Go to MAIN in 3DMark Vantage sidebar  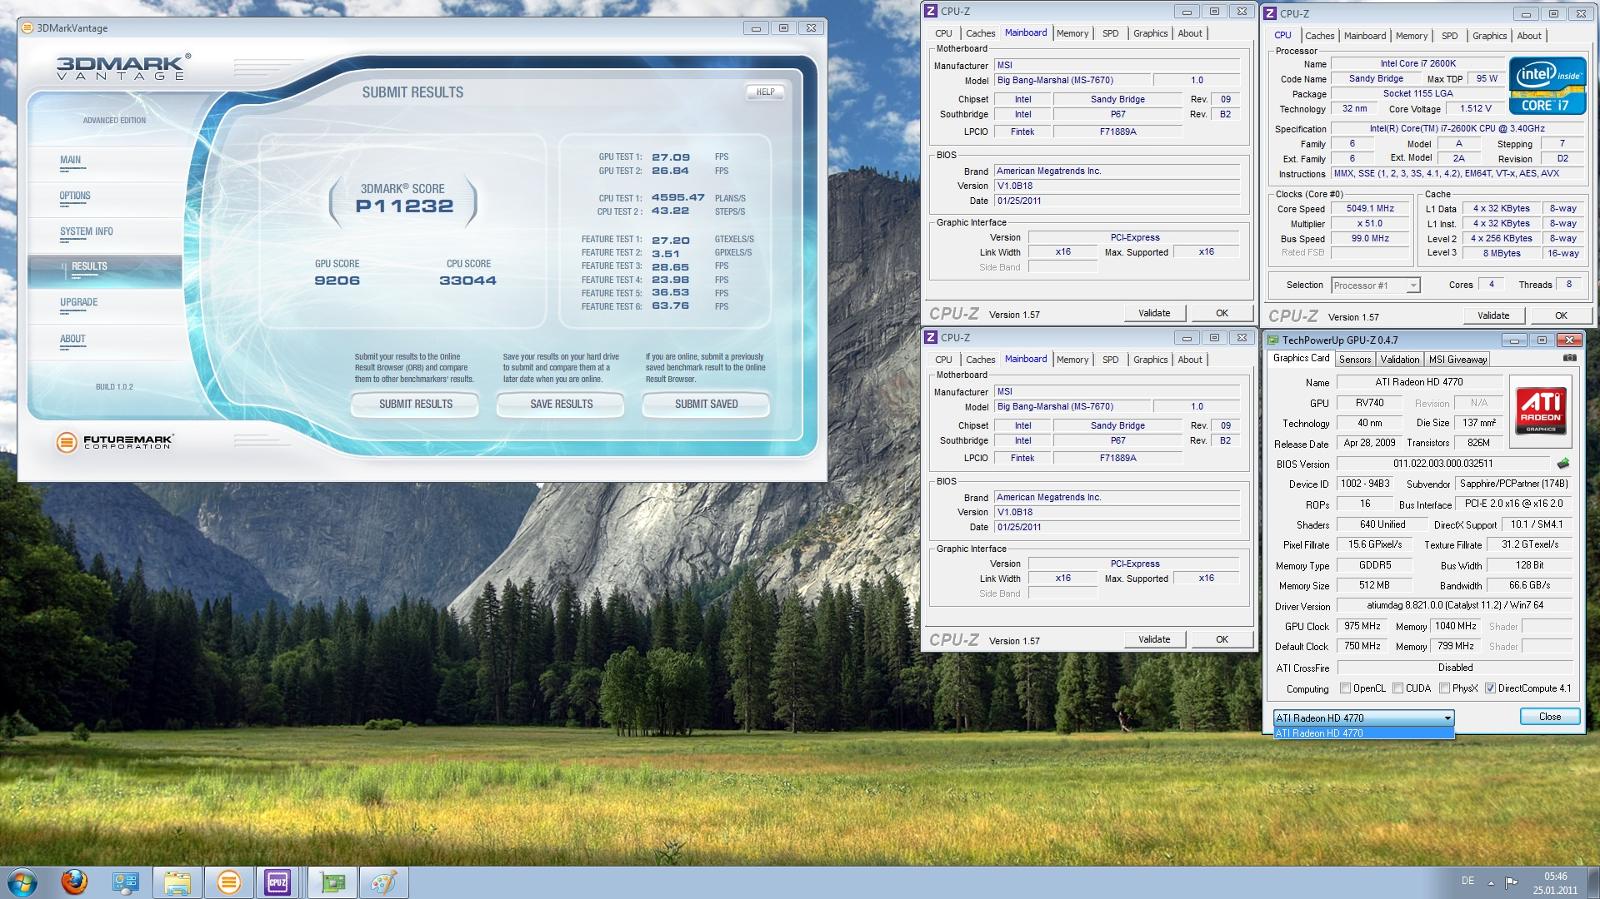click(70, 160)
